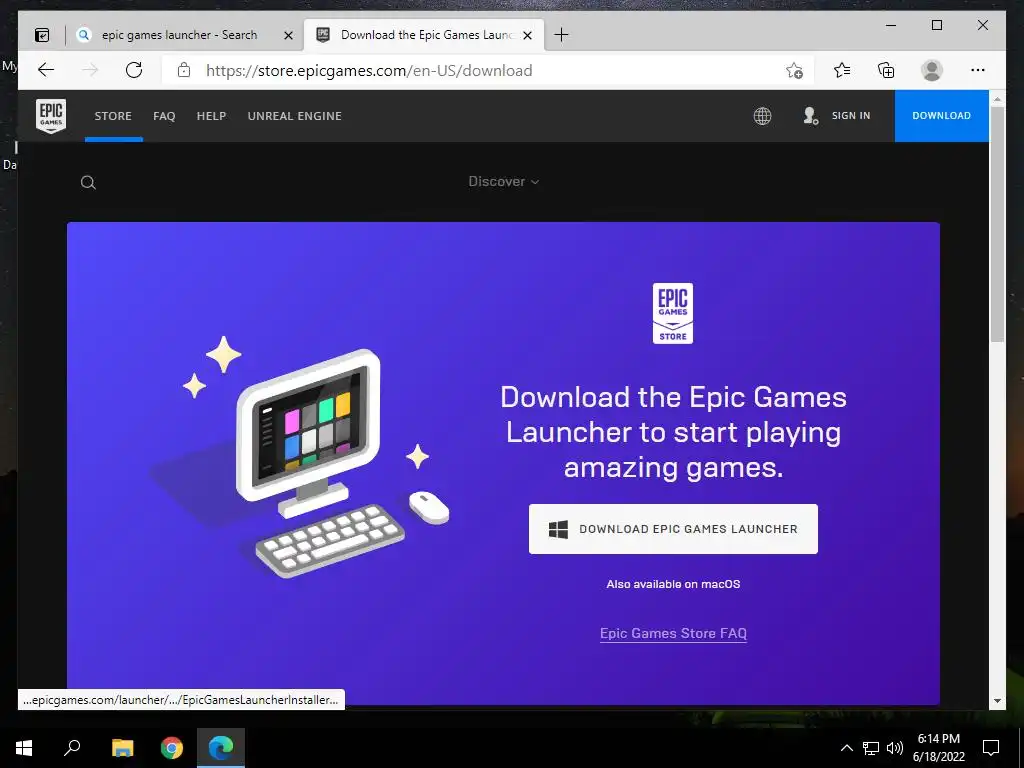Open taskbar search magnifier
This screenshot has height=768, width=1024.
72,748
